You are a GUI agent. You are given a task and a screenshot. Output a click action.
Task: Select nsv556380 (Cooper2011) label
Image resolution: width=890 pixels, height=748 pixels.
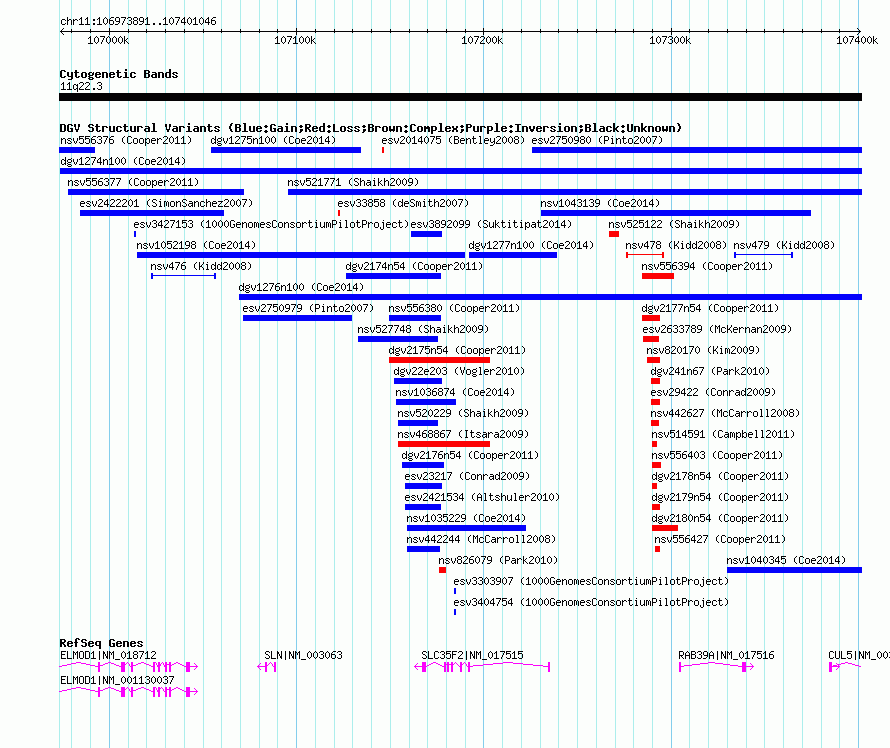[x=454, y=308]
